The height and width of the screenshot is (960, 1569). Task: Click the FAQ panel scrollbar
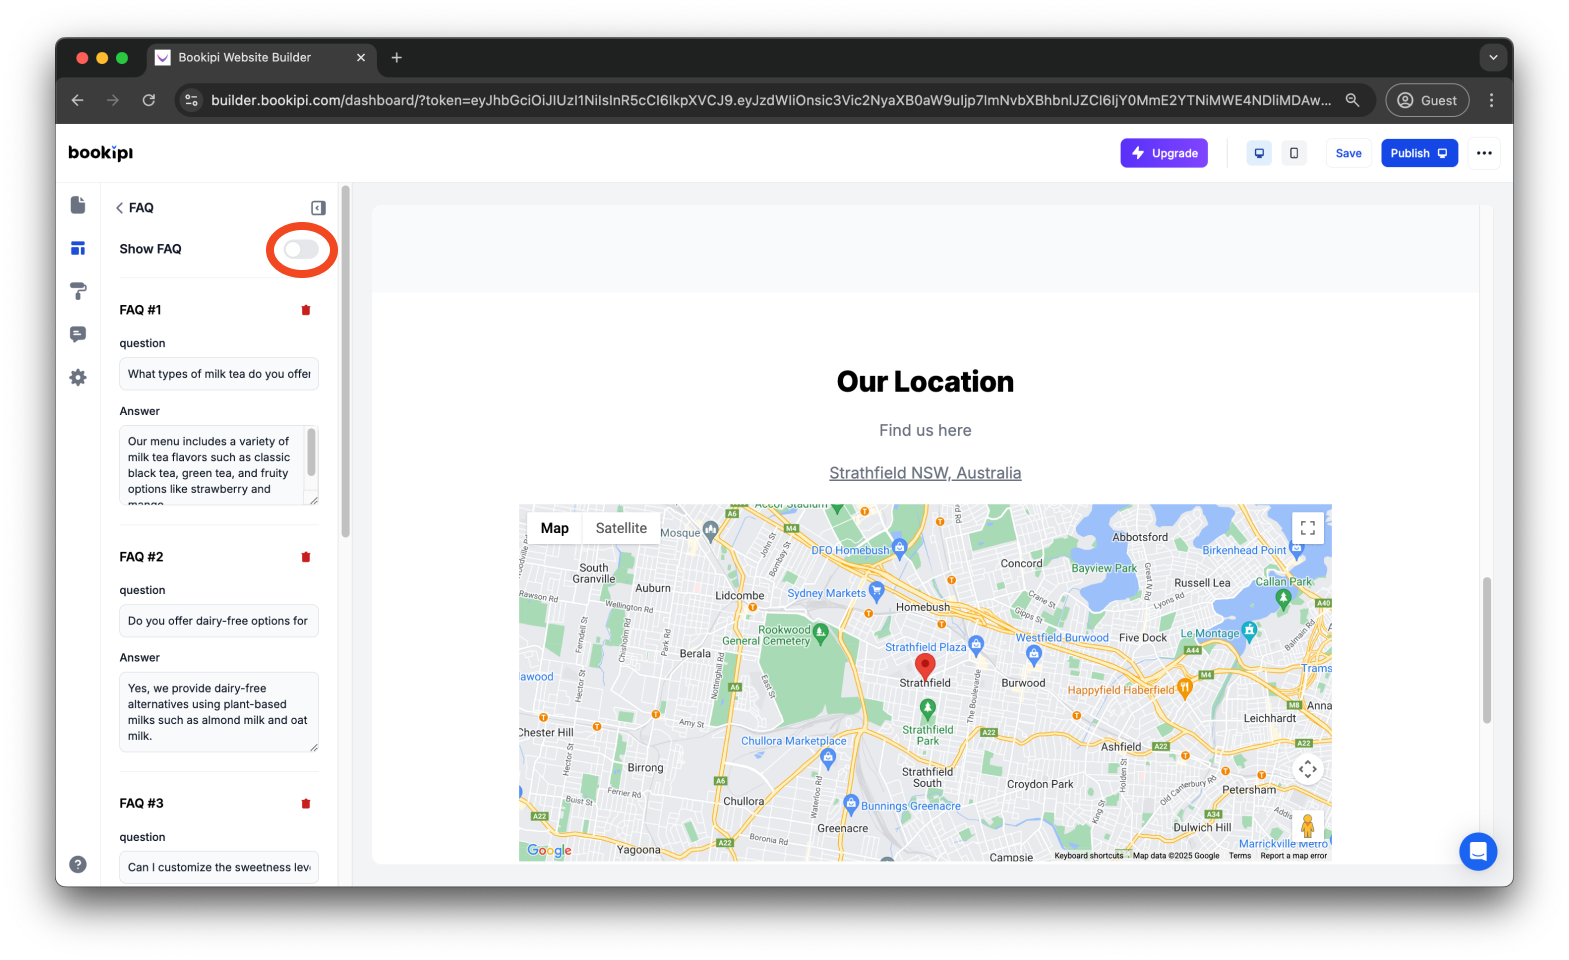point(345,362)
